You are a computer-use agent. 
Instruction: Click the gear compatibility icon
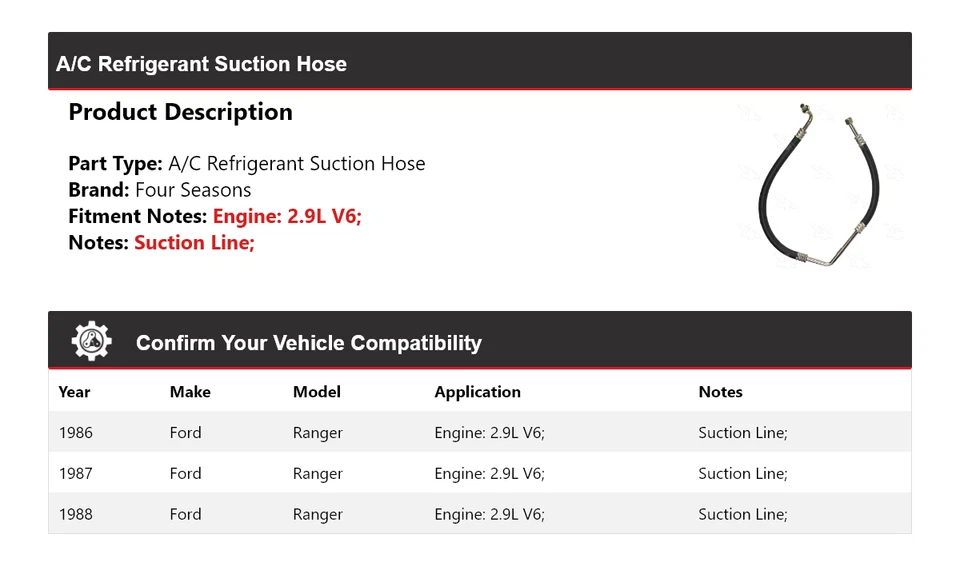click(x=91, y=342)
